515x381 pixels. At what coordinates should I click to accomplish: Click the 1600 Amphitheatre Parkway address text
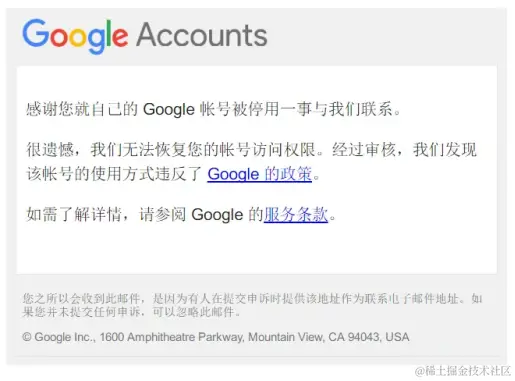(x=172, y=337)
